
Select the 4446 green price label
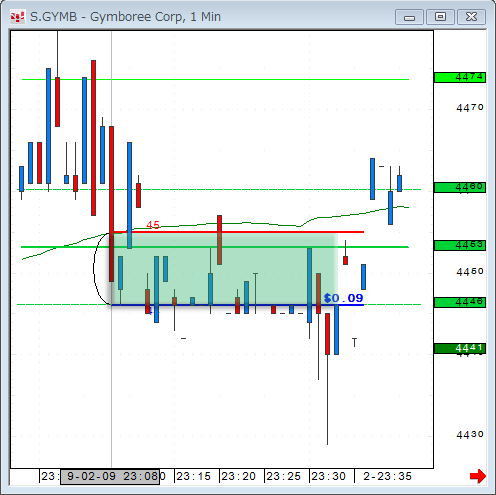[x=460, y=302]
